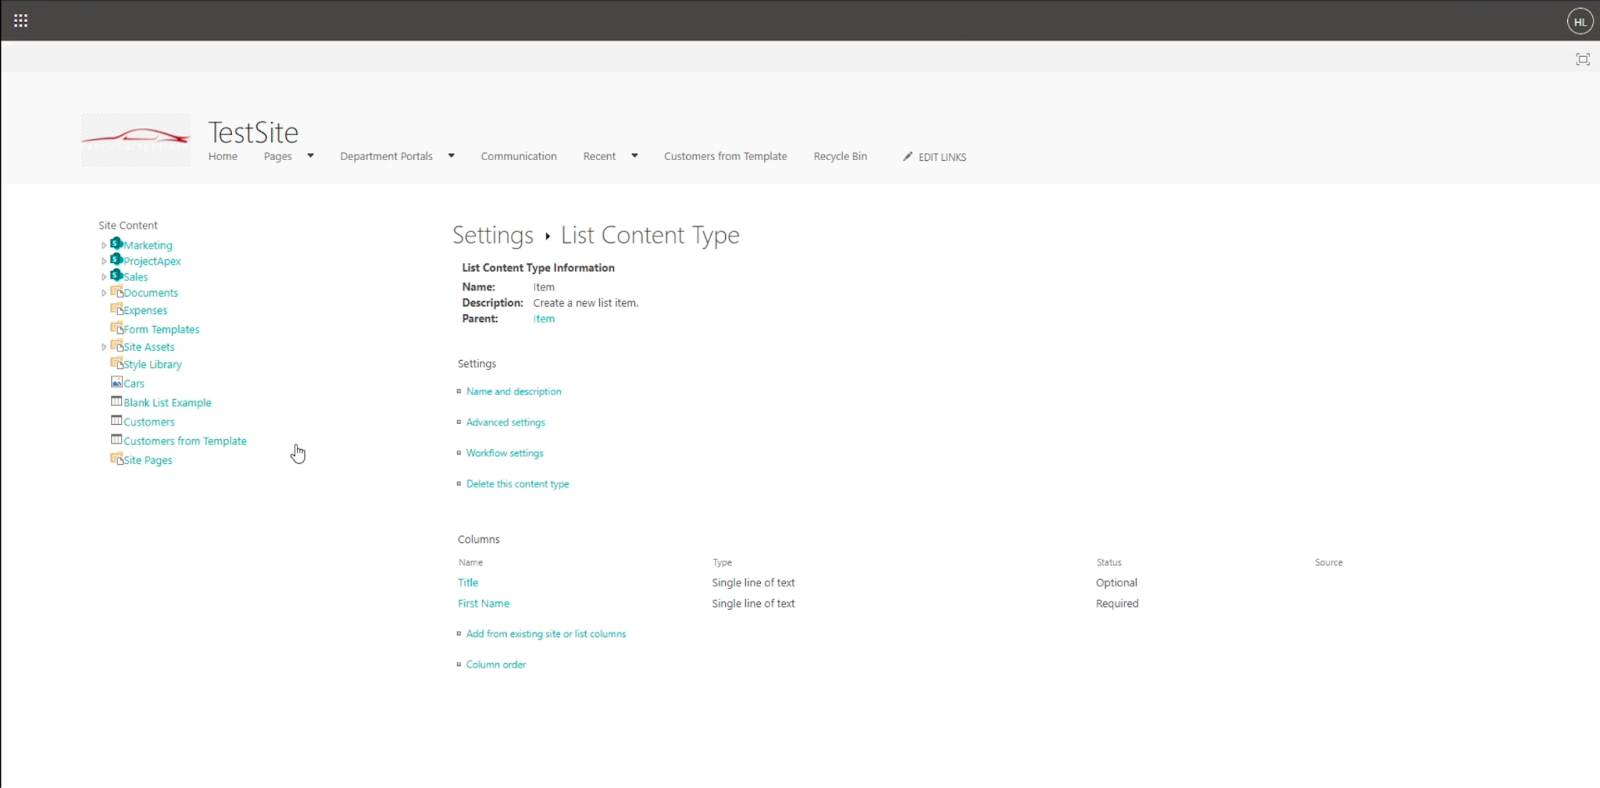Click the TestSite site title
1600x788 pixels.
coord(253,132)
